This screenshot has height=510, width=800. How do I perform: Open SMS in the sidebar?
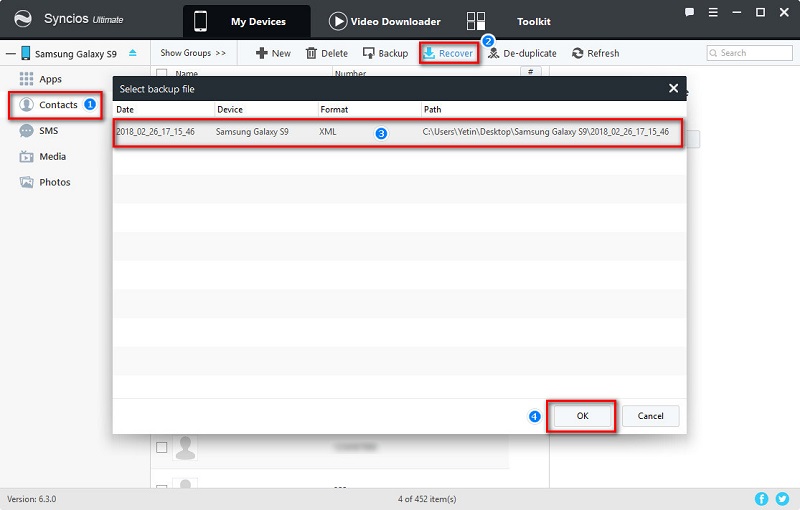pos(48,131)
